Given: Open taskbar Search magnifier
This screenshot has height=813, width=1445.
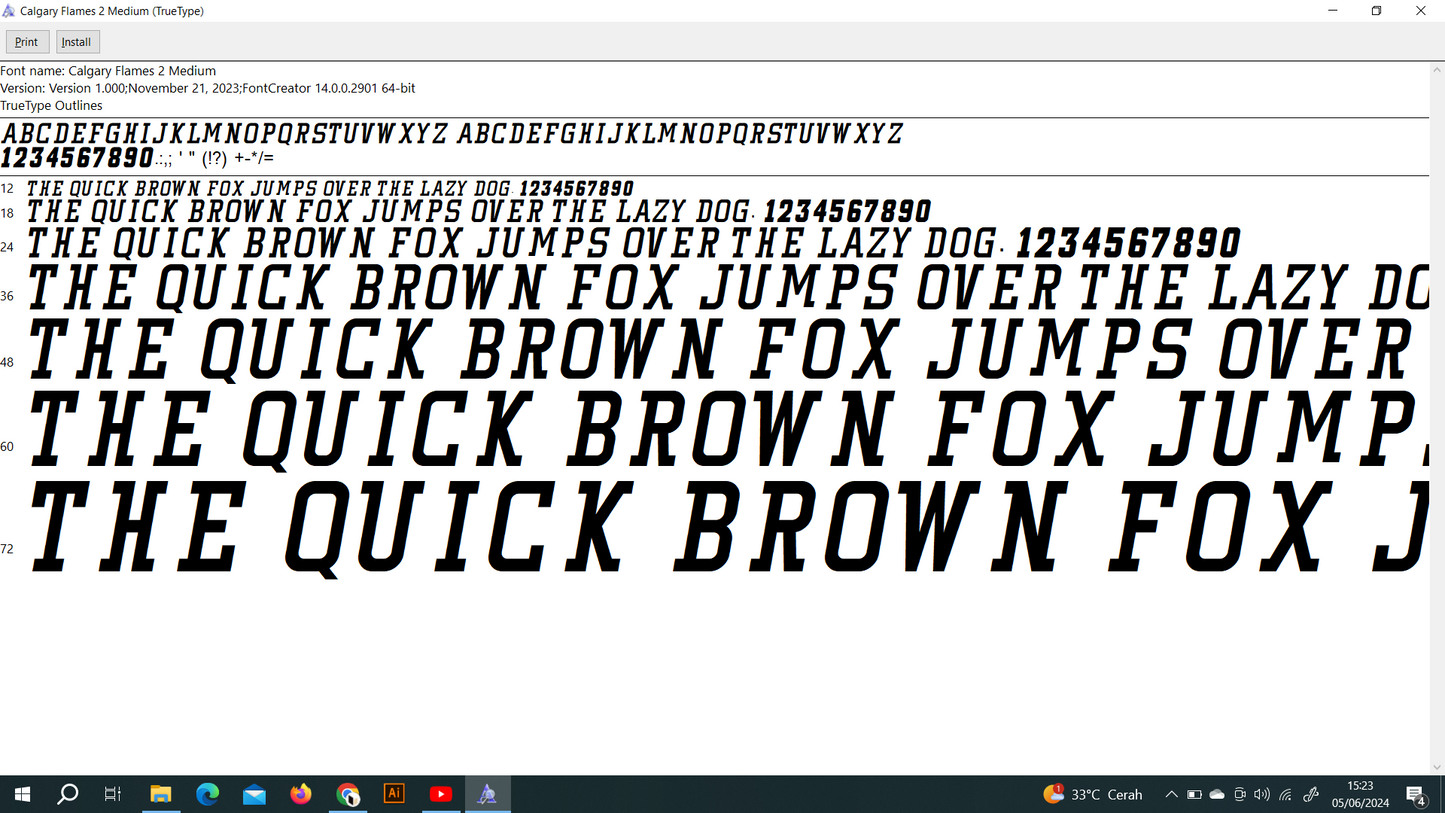Looking at the screenshot, I should [x=68, y=794].
